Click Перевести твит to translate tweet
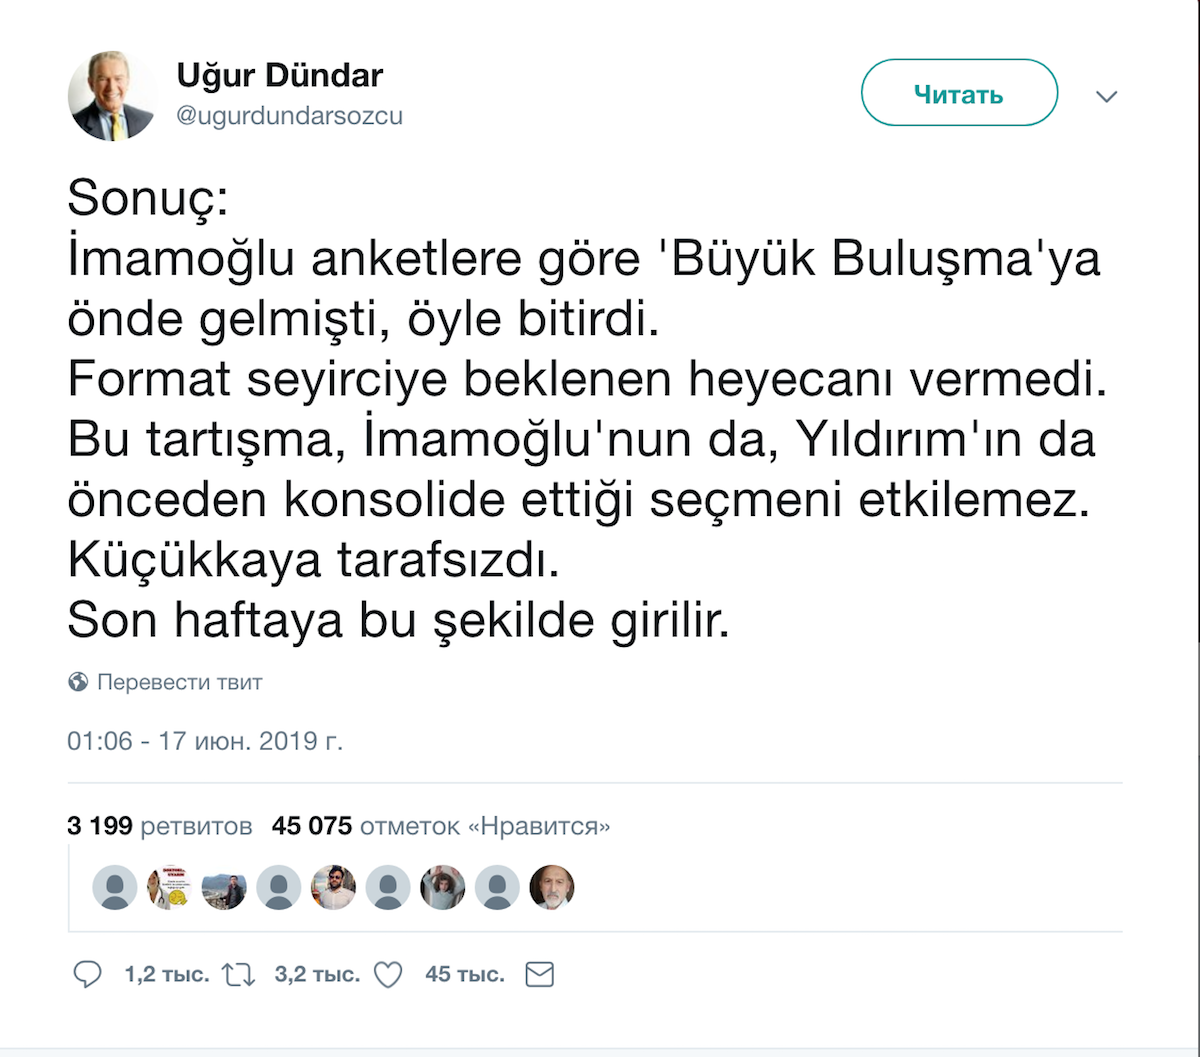This screenshot has width=1200, height=1057. point(179,683)
